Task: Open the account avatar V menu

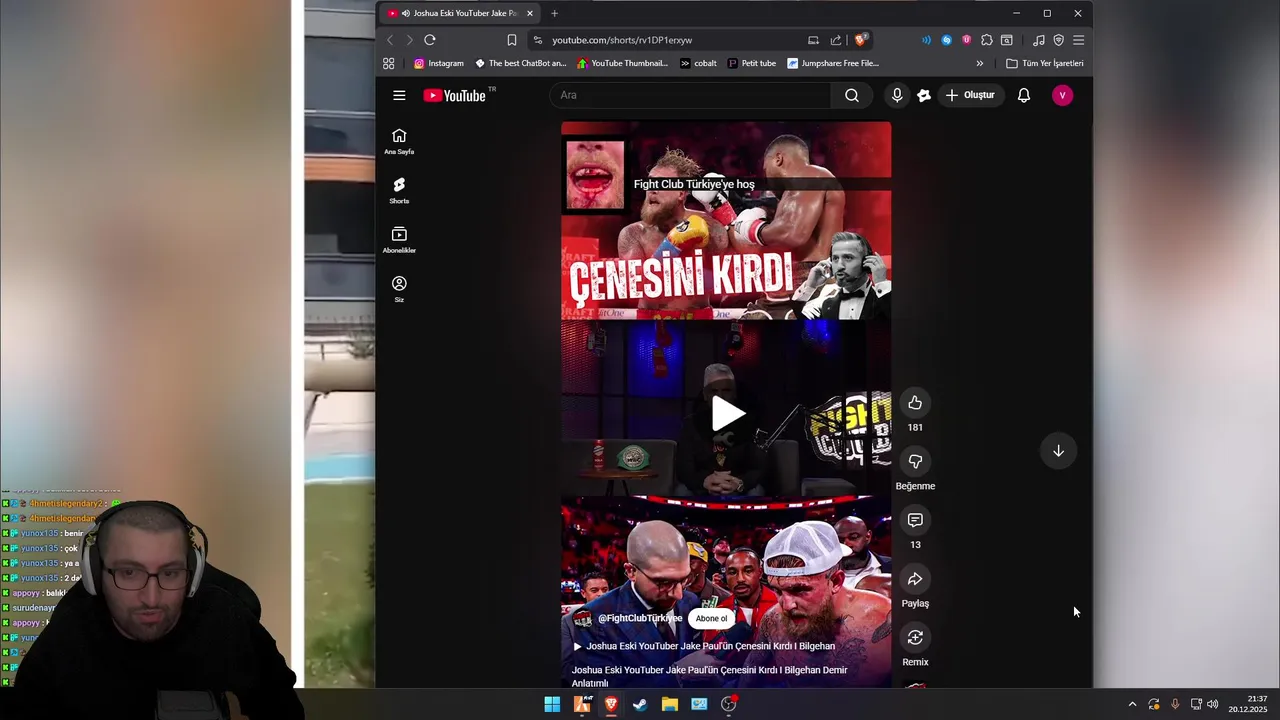Action: point(1062,95)
